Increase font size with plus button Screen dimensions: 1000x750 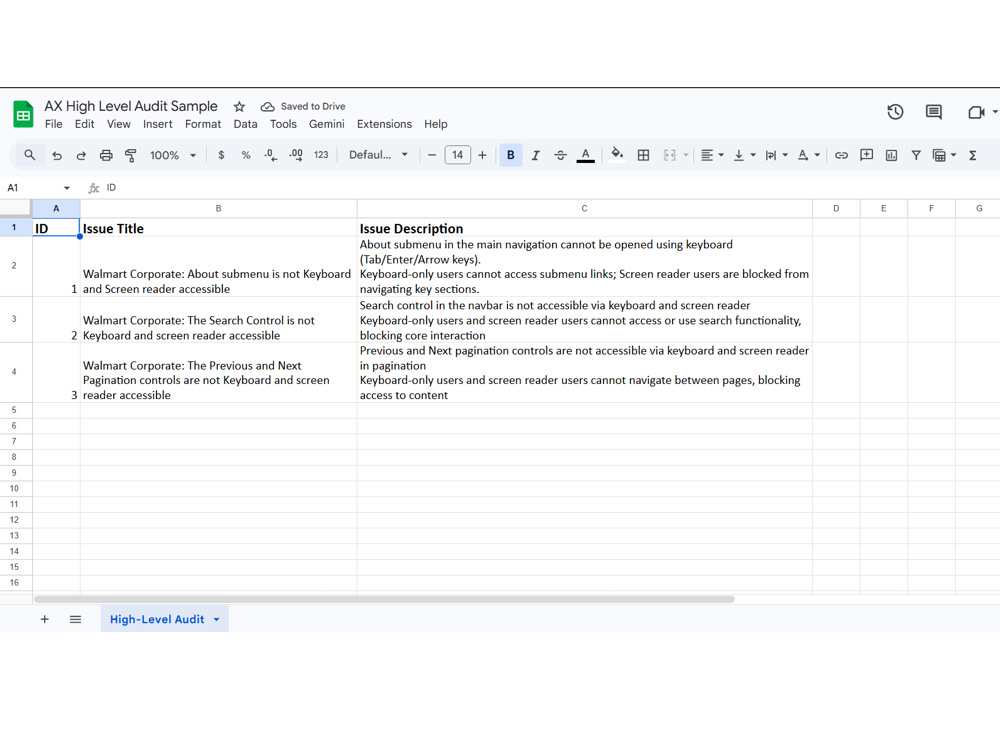[482, 155]
